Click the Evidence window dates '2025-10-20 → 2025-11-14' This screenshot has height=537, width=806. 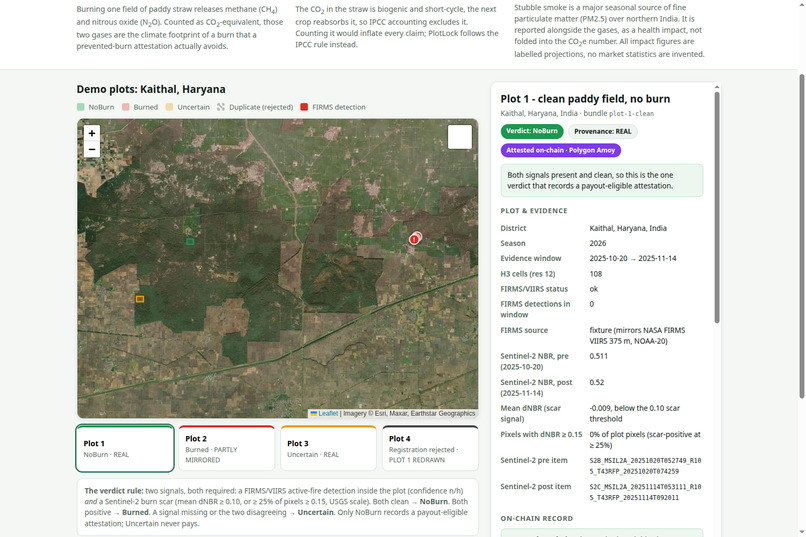pos(633,258)
